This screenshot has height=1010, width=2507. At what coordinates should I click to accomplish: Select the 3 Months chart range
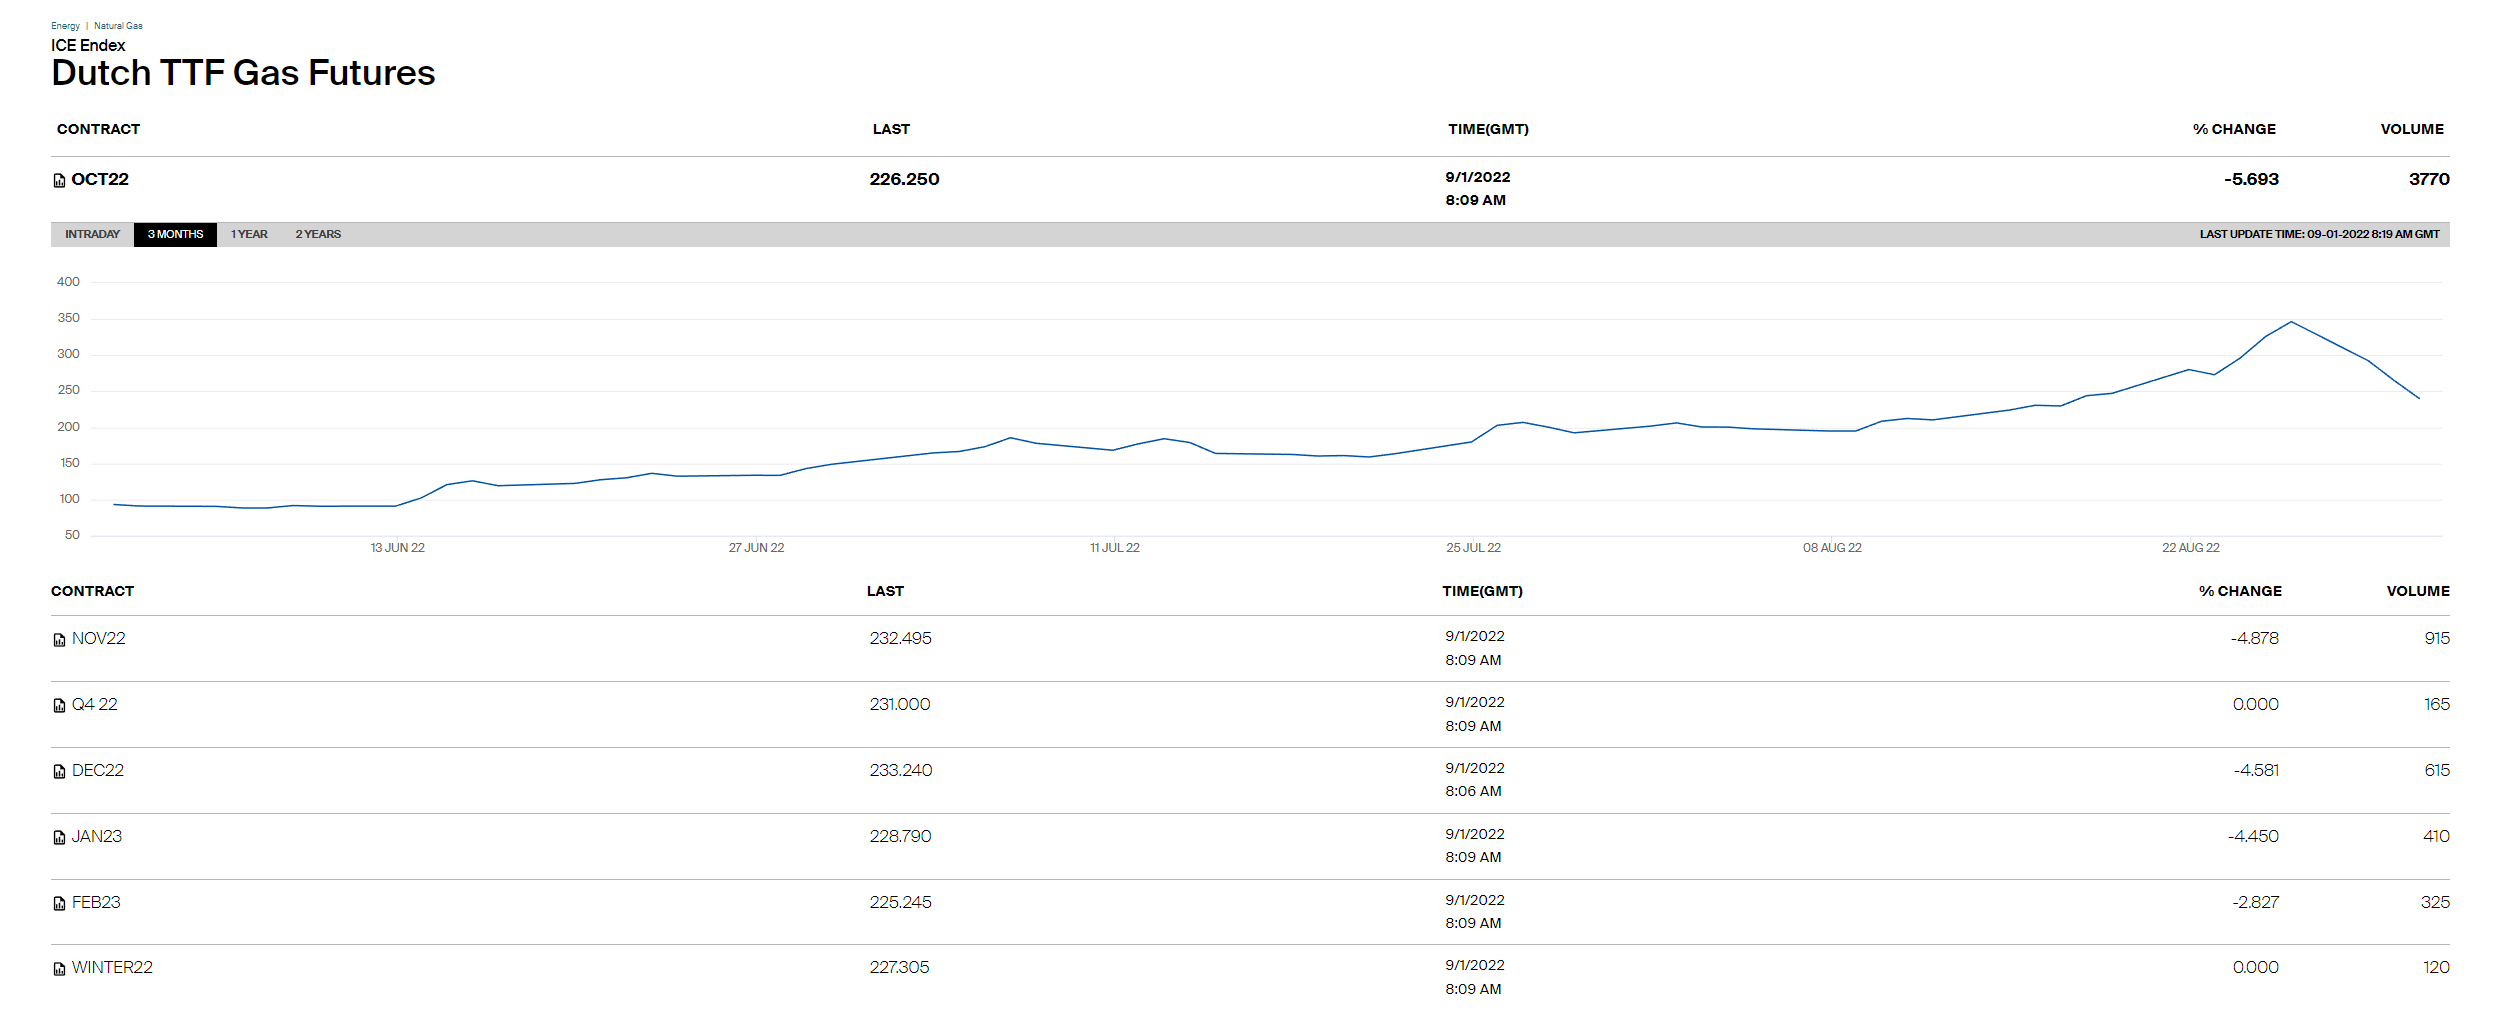point(175,235)
